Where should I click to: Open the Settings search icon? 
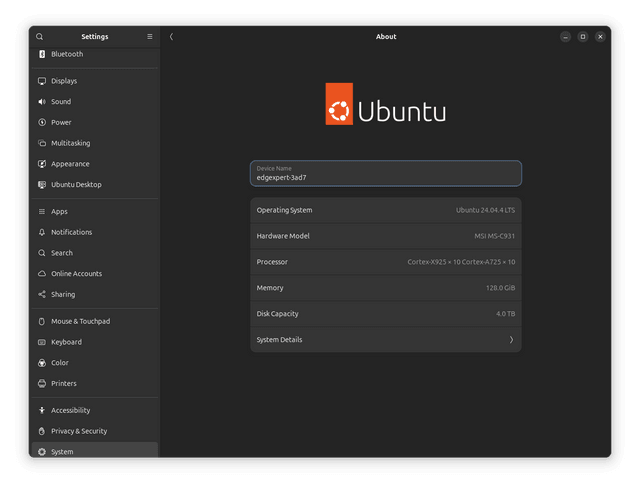tap(40, 37)
